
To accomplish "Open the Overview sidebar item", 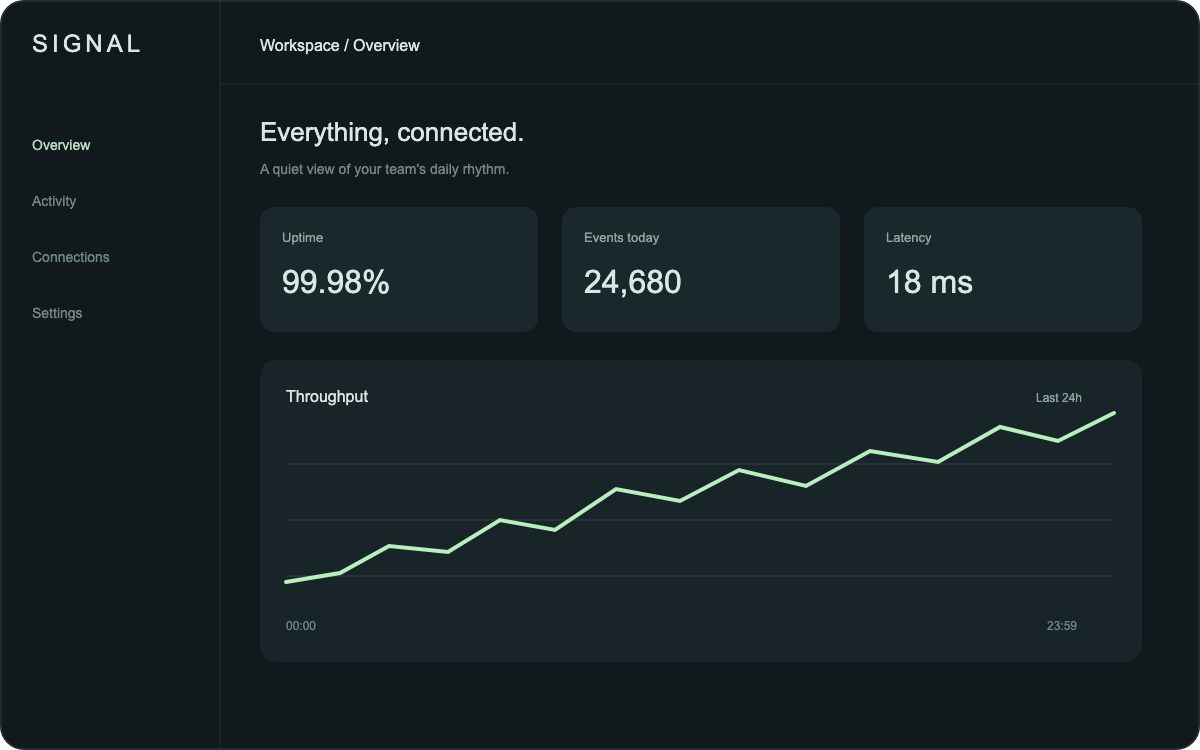I will click(x=61, y=145).
